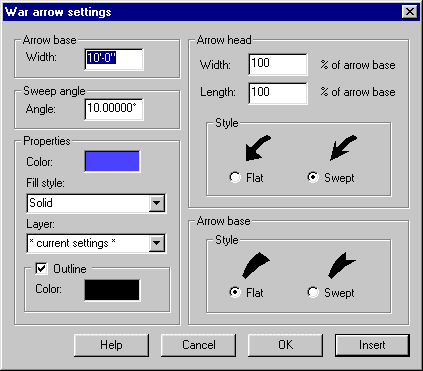Image resolution: width=423 pixels, height=371 pixels.
Task: Open the Layer dropdown arrow
Action: (x=157, y=243)
